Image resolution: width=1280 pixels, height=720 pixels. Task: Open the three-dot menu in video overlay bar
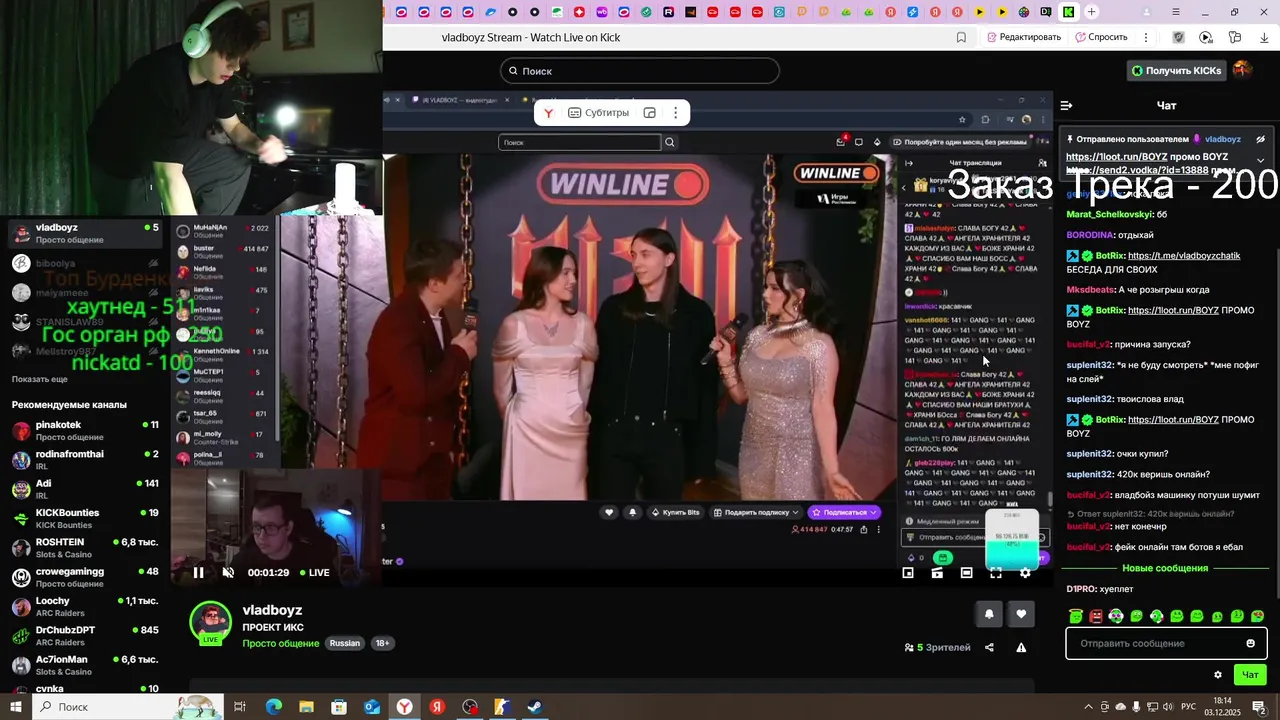(675, 113)
